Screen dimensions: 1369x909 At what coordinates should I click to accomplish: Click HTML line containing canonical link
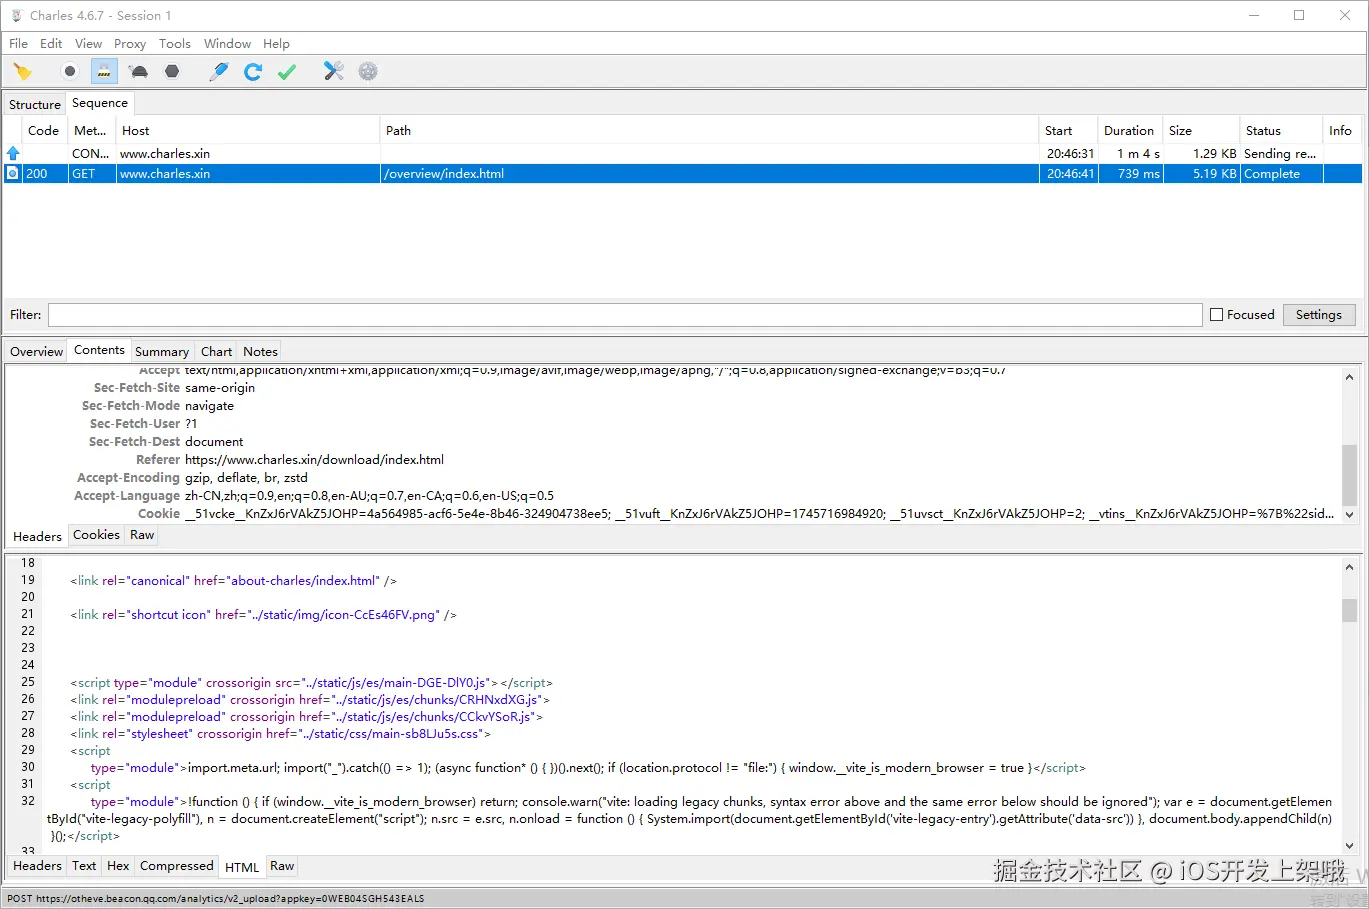234,580
